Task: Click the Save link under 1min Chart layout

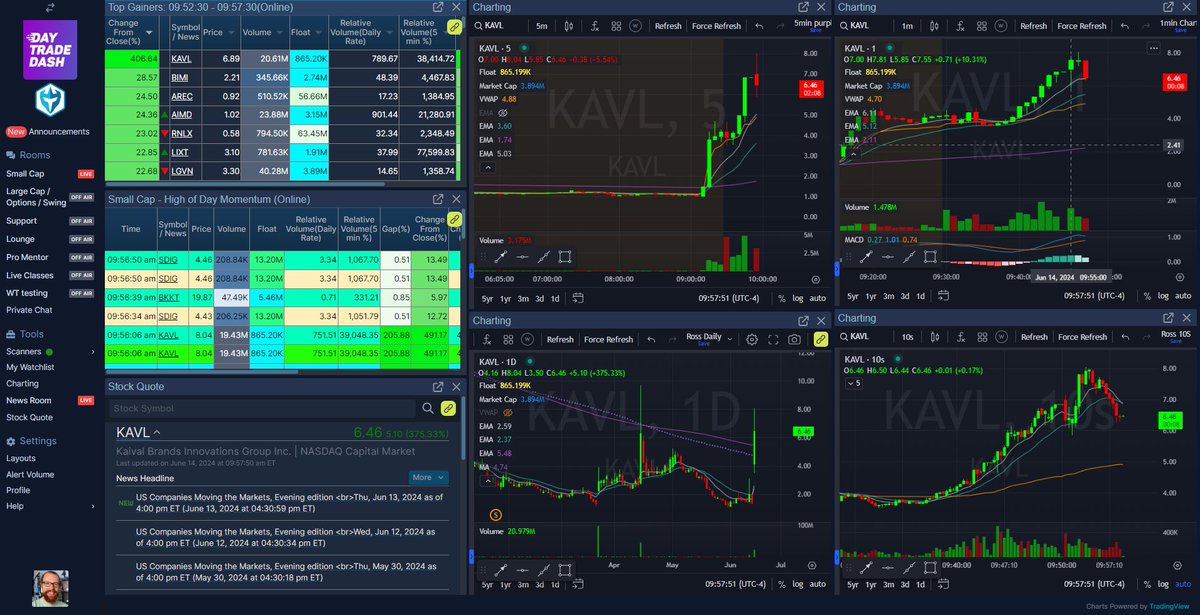Action: (1179, 30)
